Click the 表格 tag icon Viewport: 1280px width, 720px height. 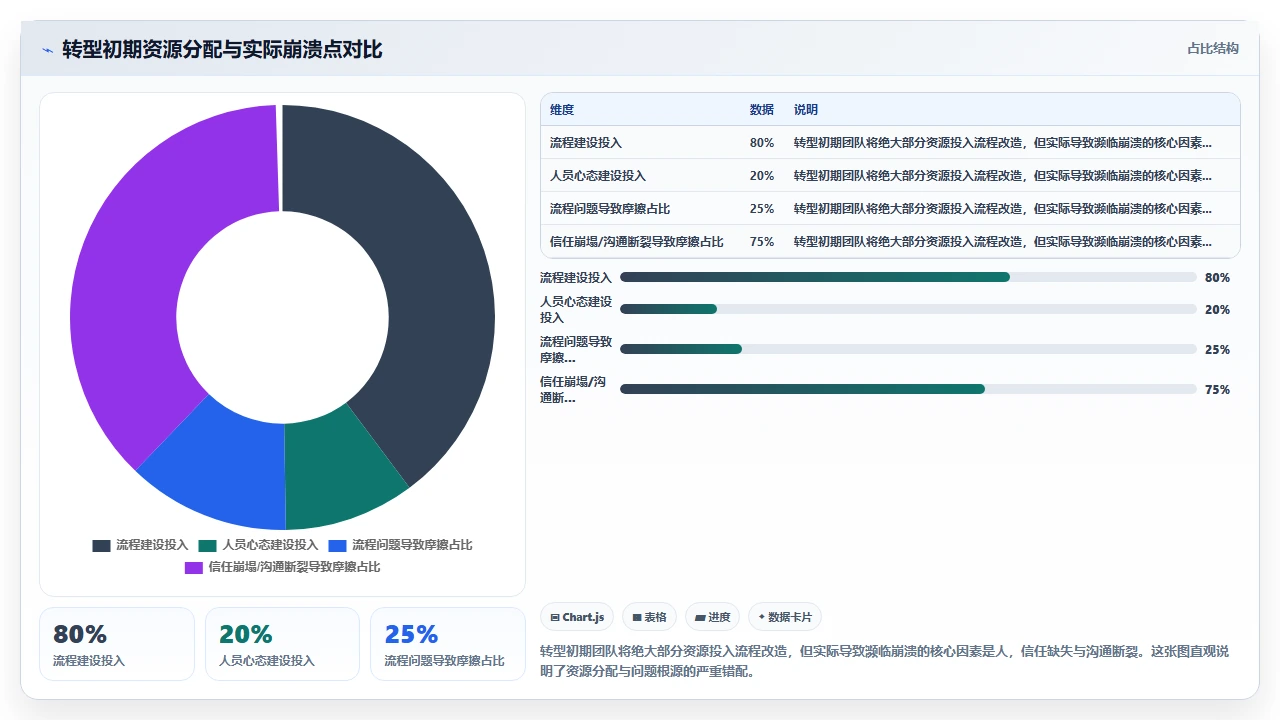point(636,618)
